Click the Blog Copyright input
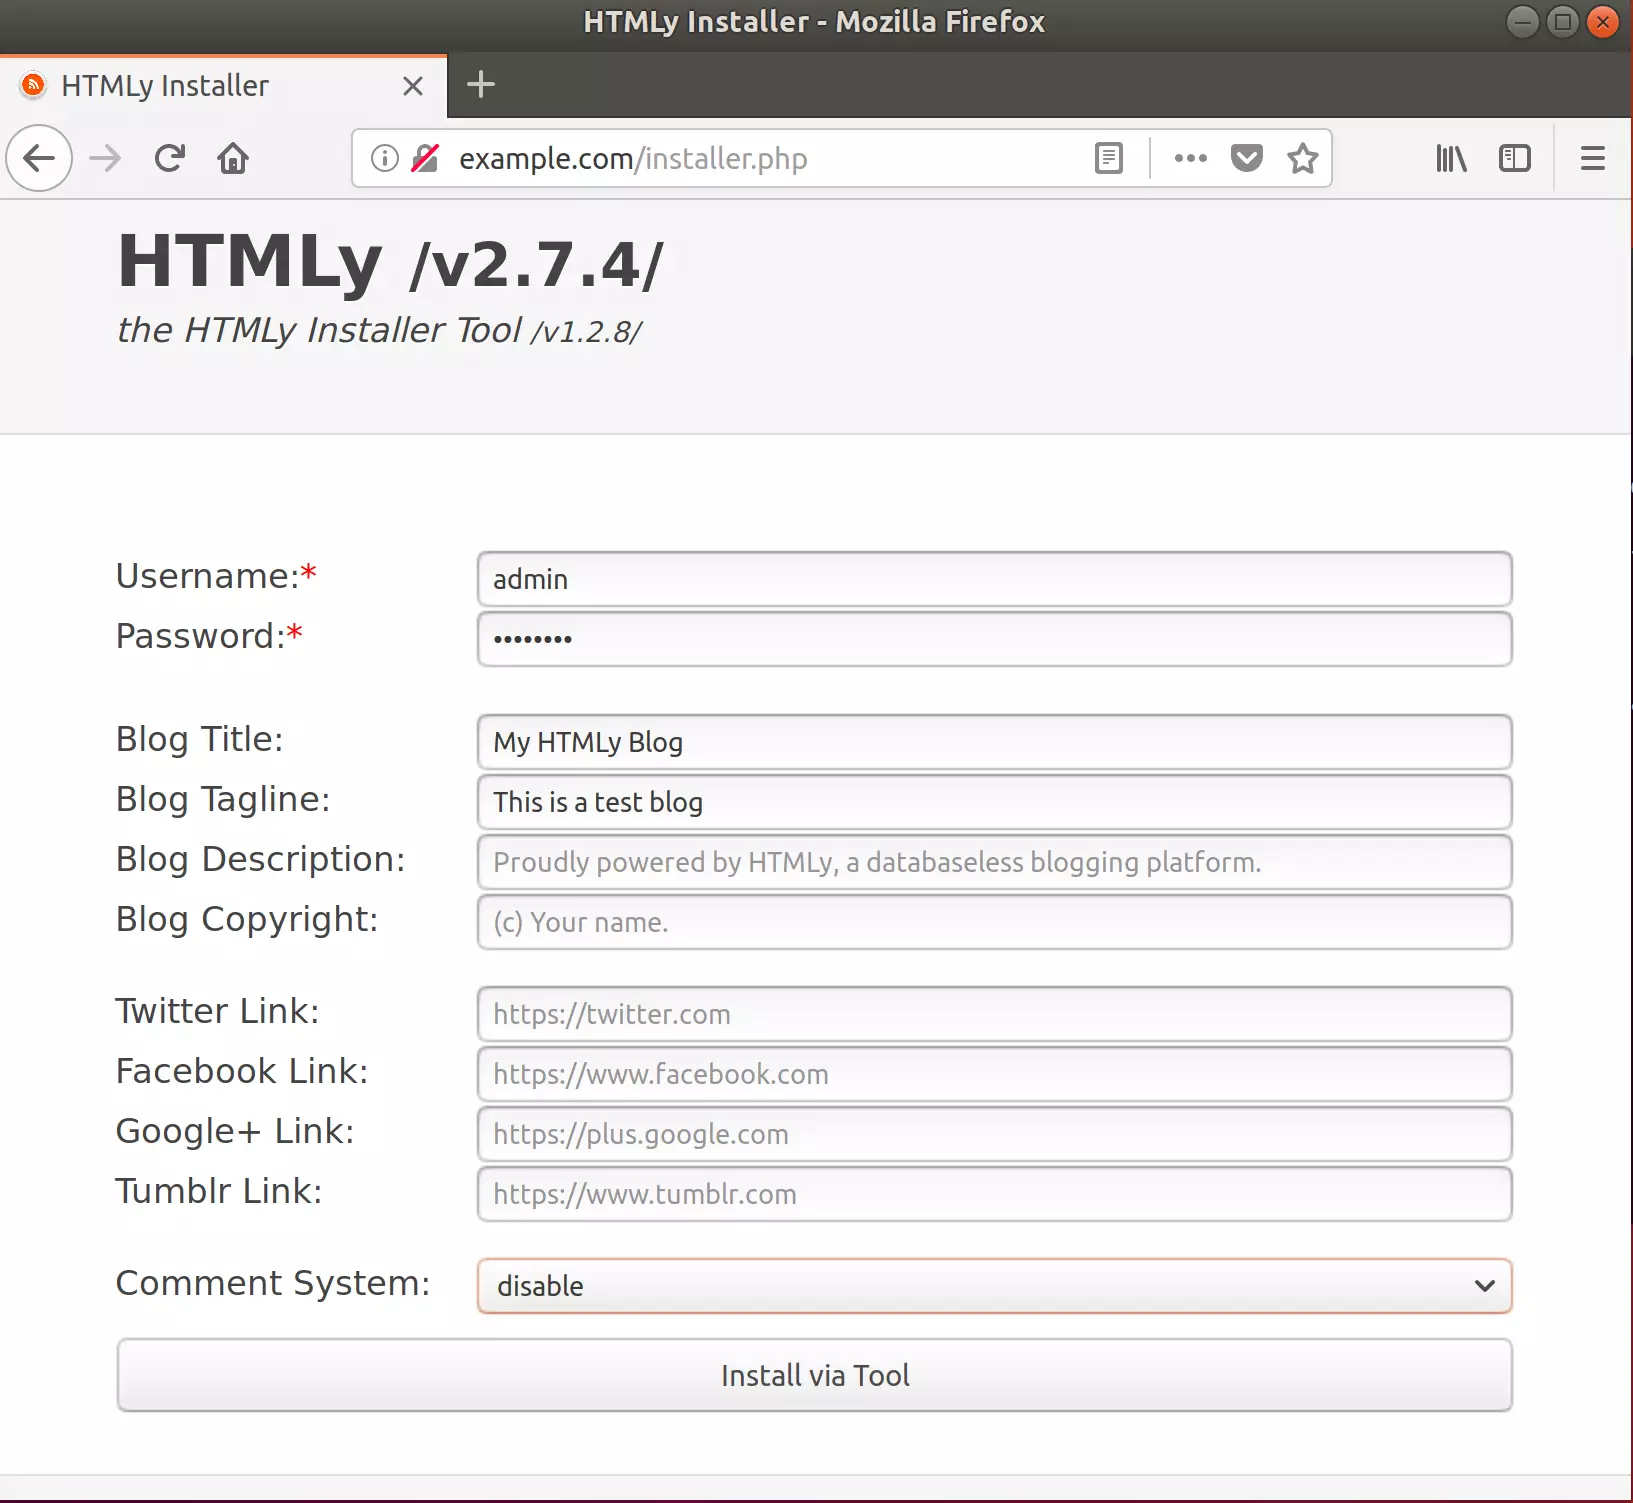Viewport: 1633px width, 1503px height. click(x=994, y=922)
